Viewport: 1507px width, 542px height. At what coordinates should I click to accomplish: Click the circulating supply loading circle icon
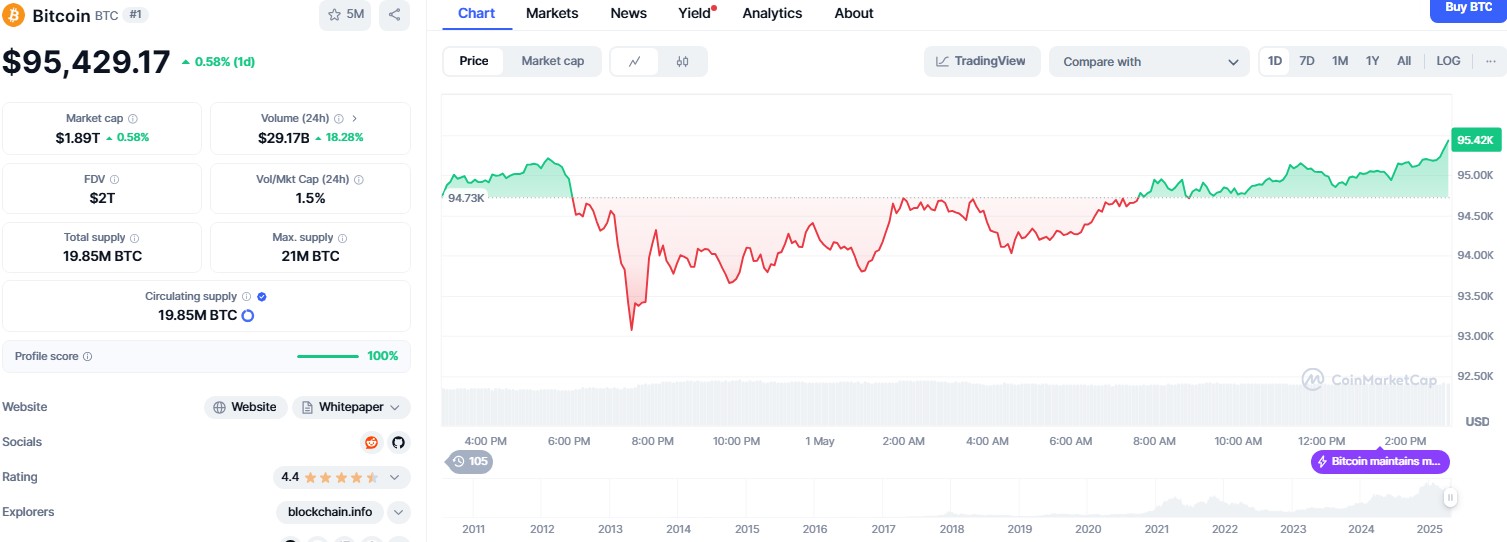click(248, 315)
